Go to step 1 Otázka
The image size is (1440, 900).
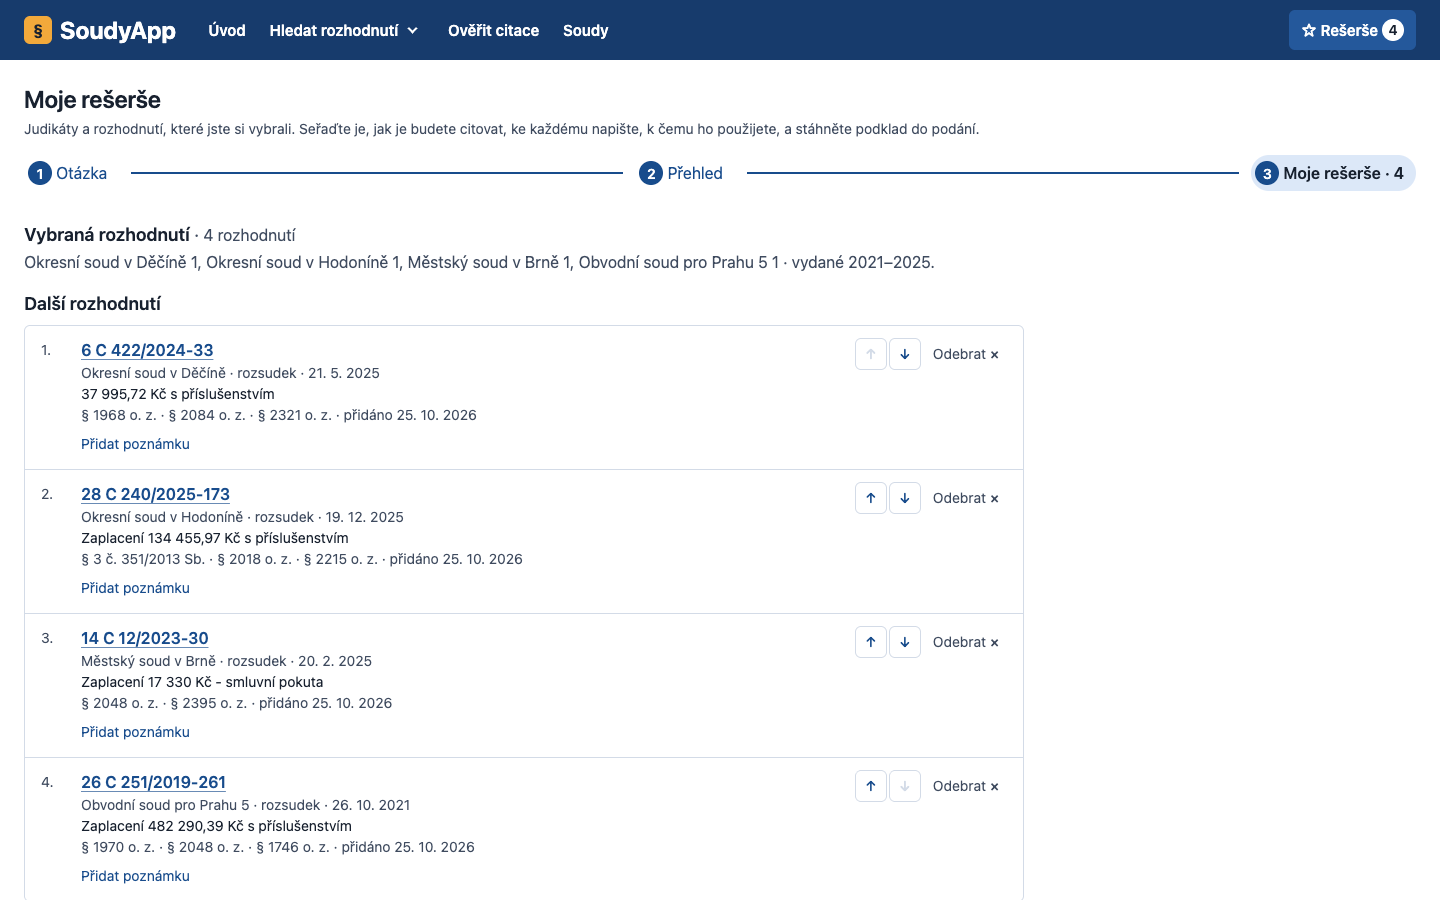coord(68,173)
